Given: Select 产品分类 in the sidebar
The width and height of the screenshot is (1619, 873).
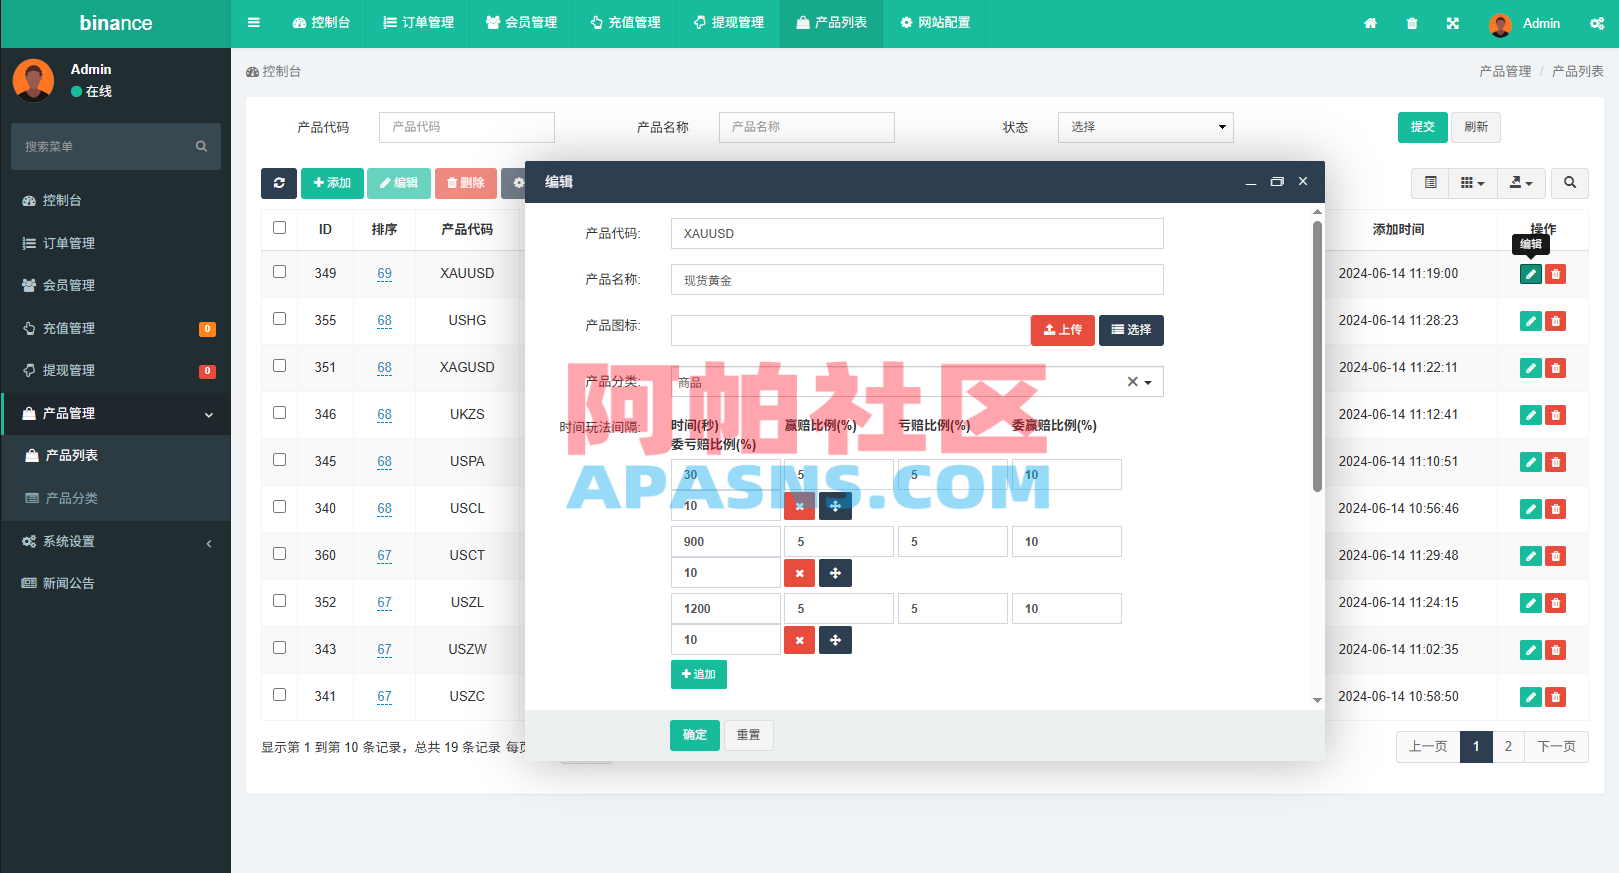Looking at the screenshot, I should 116,498.
